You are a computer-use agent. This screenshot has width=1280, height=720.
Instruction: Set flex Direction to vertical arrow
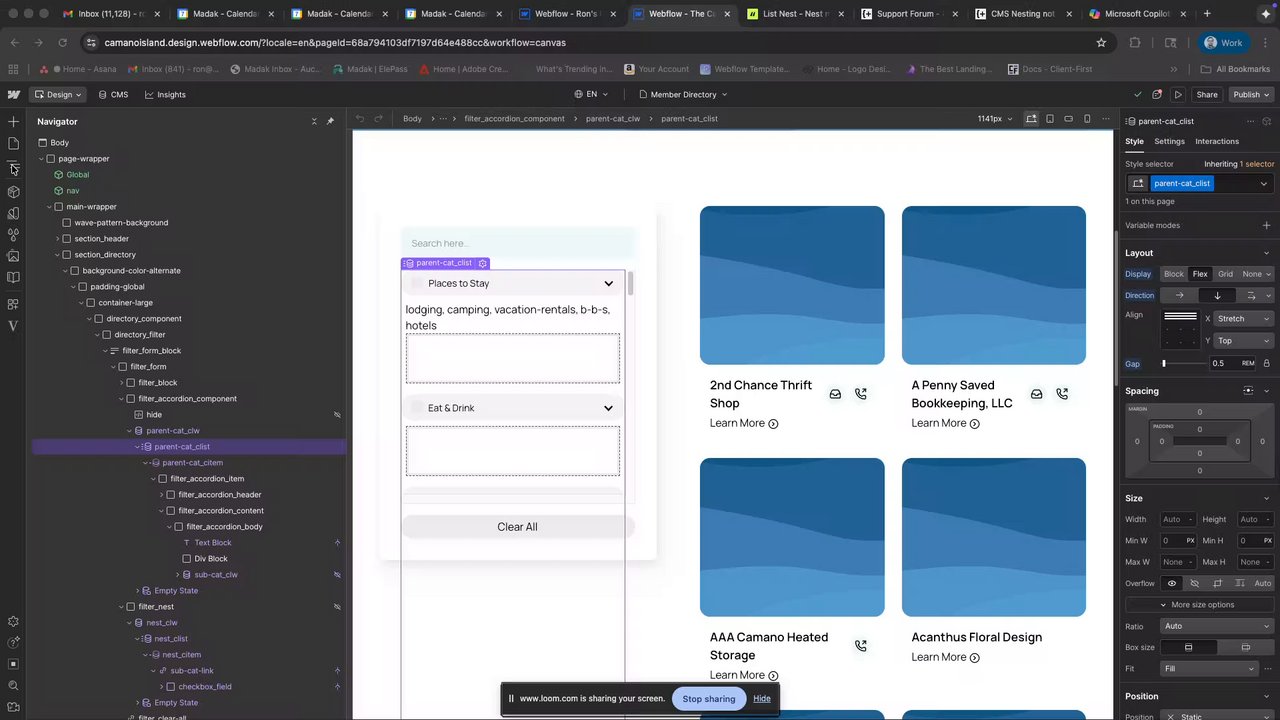(1217, 296)
